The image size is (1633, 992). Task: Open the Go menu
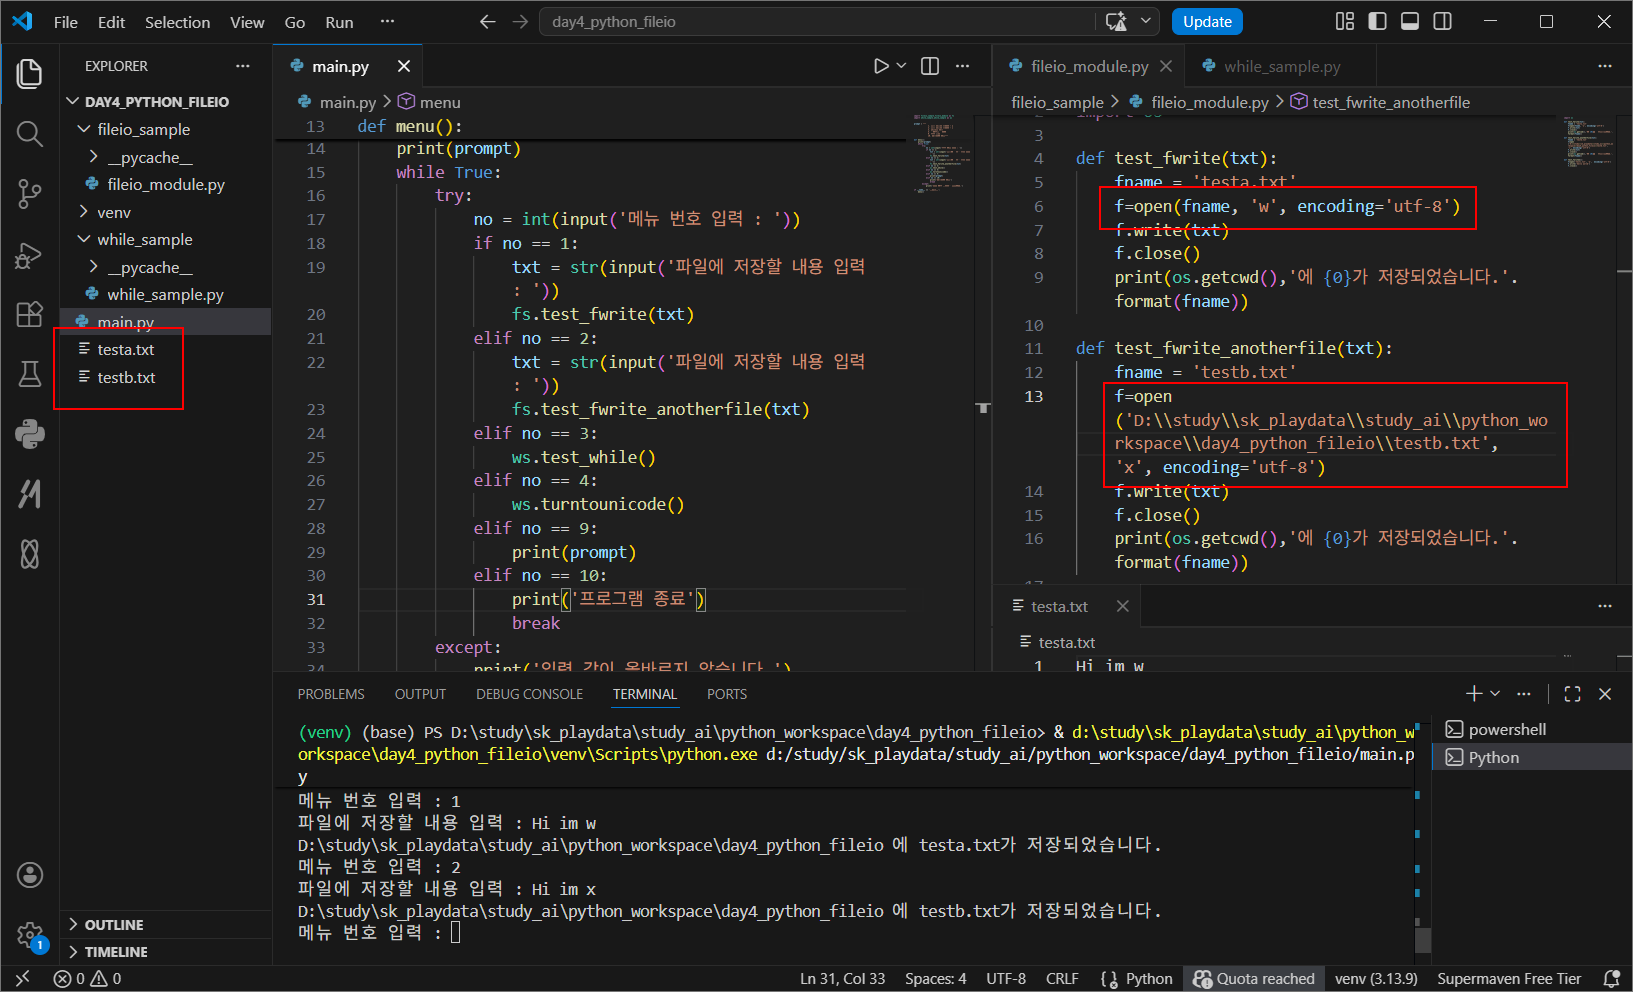coord(295,22)
